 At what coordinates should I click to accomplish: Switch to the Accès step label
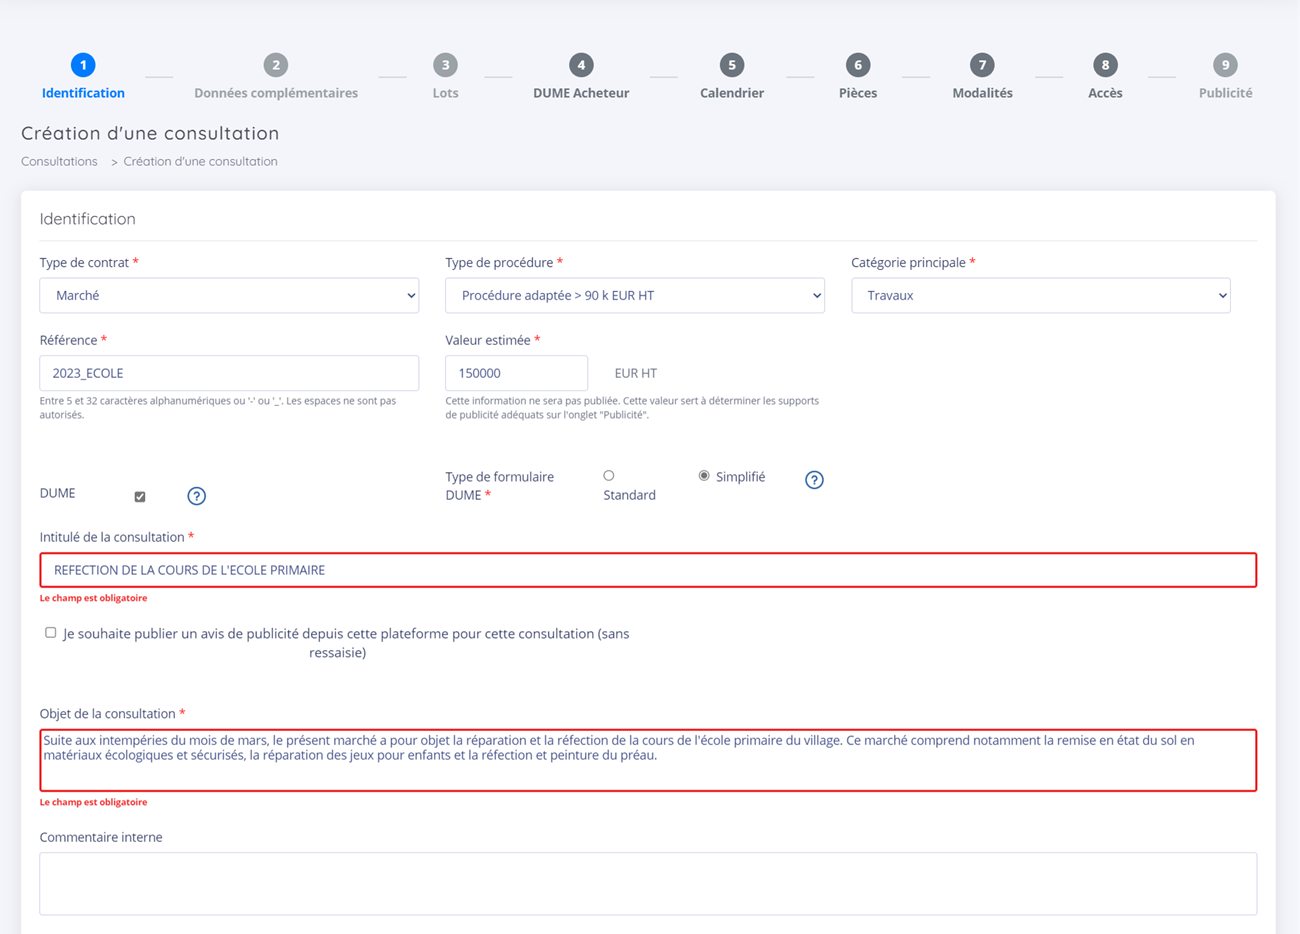pyautogui.click(x=1105, y=93)
